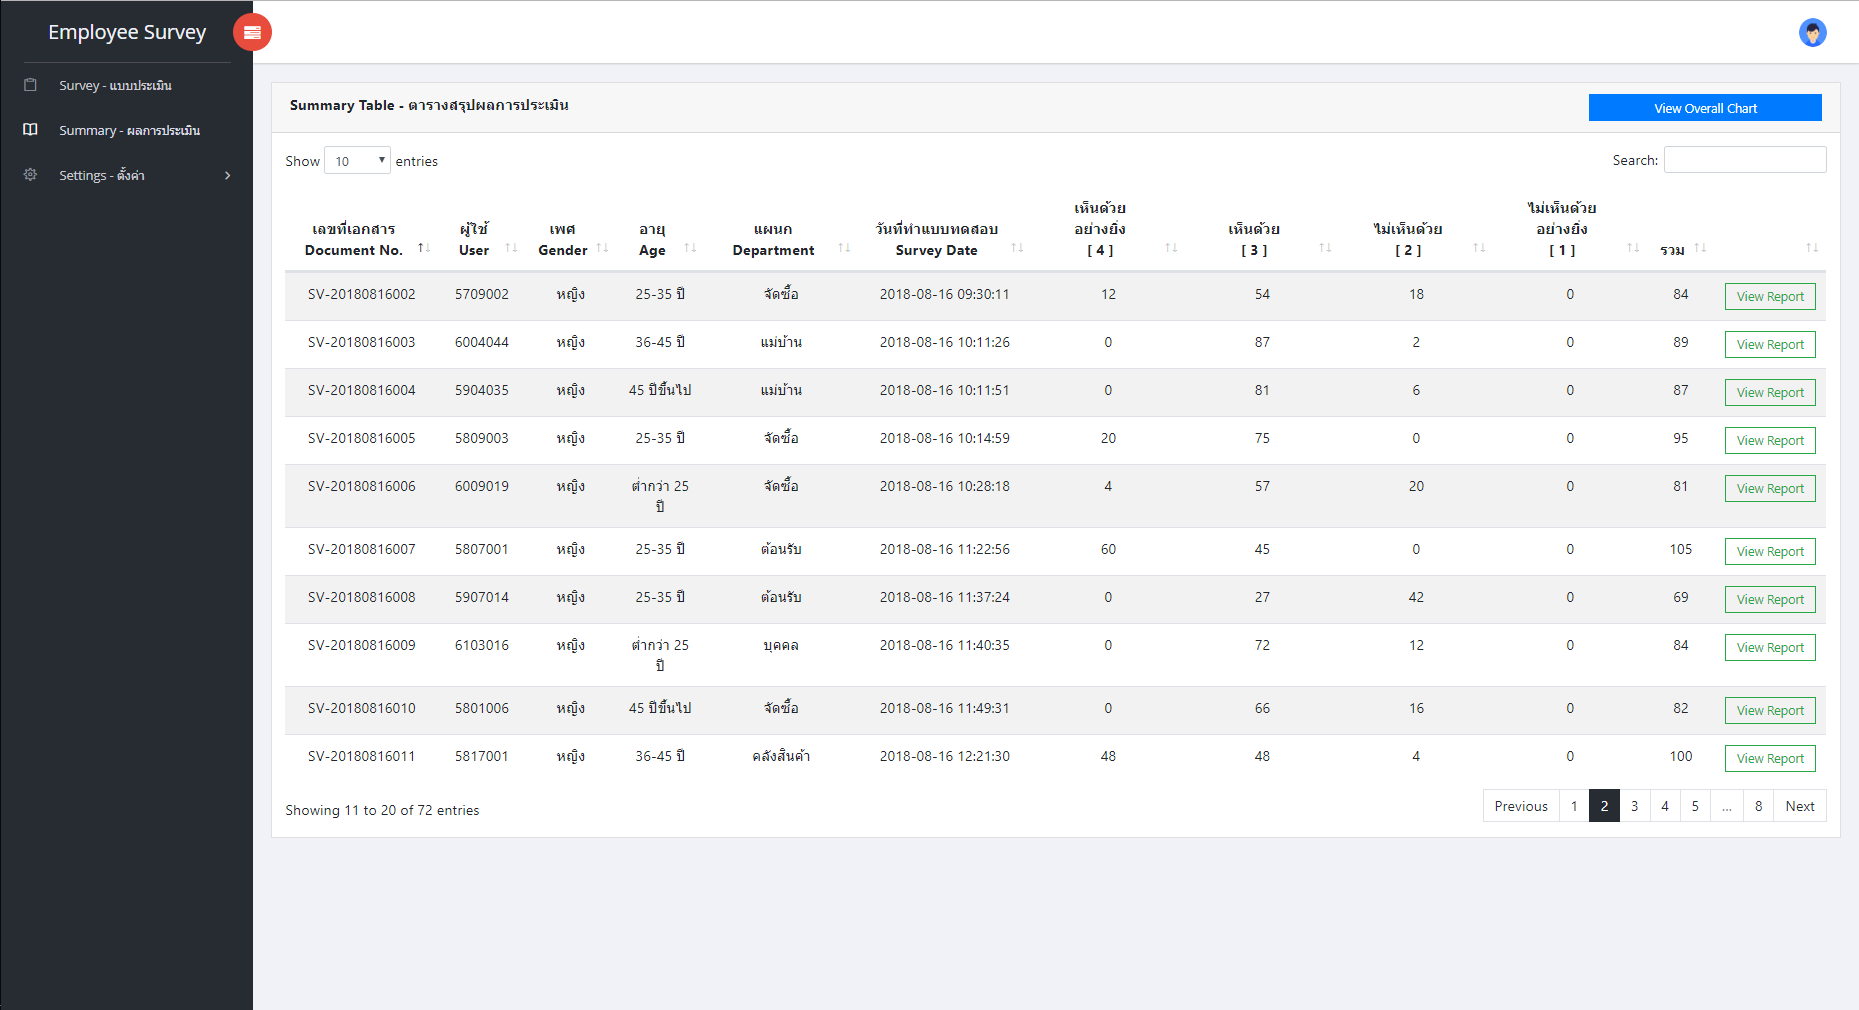Sort table by Age column arrows
Image resolution: width=1859 pixels, height=1010 pixels.
click(690, 248)
